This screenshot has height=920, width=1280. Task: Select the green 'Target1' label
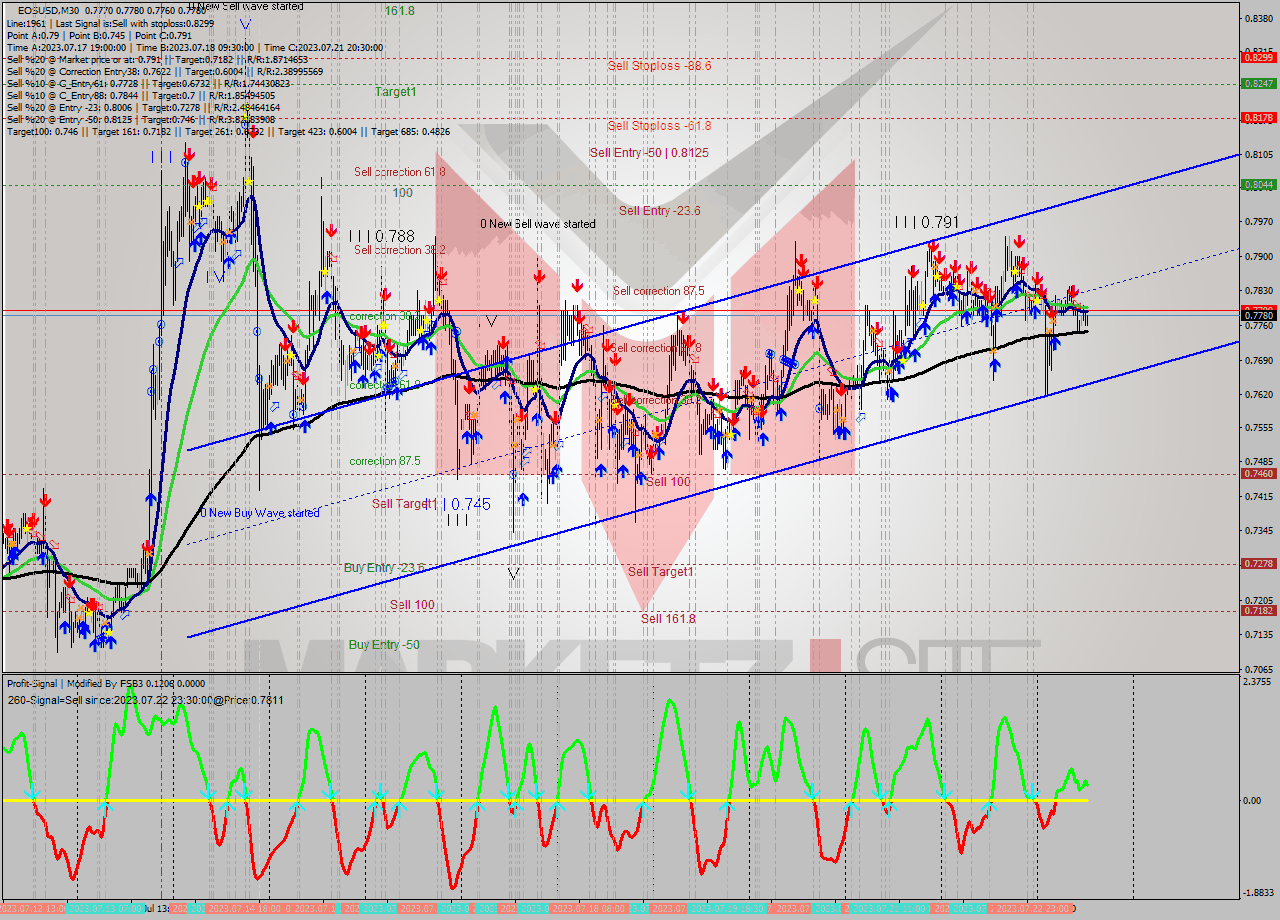(x=396, y=91)
